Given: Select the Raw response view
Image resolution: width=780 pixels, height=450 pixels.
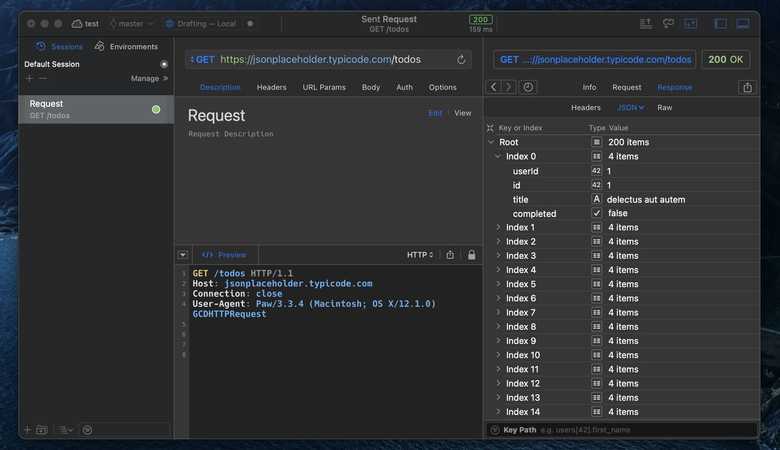Looking at the screenshot, I should pos(664,107).
